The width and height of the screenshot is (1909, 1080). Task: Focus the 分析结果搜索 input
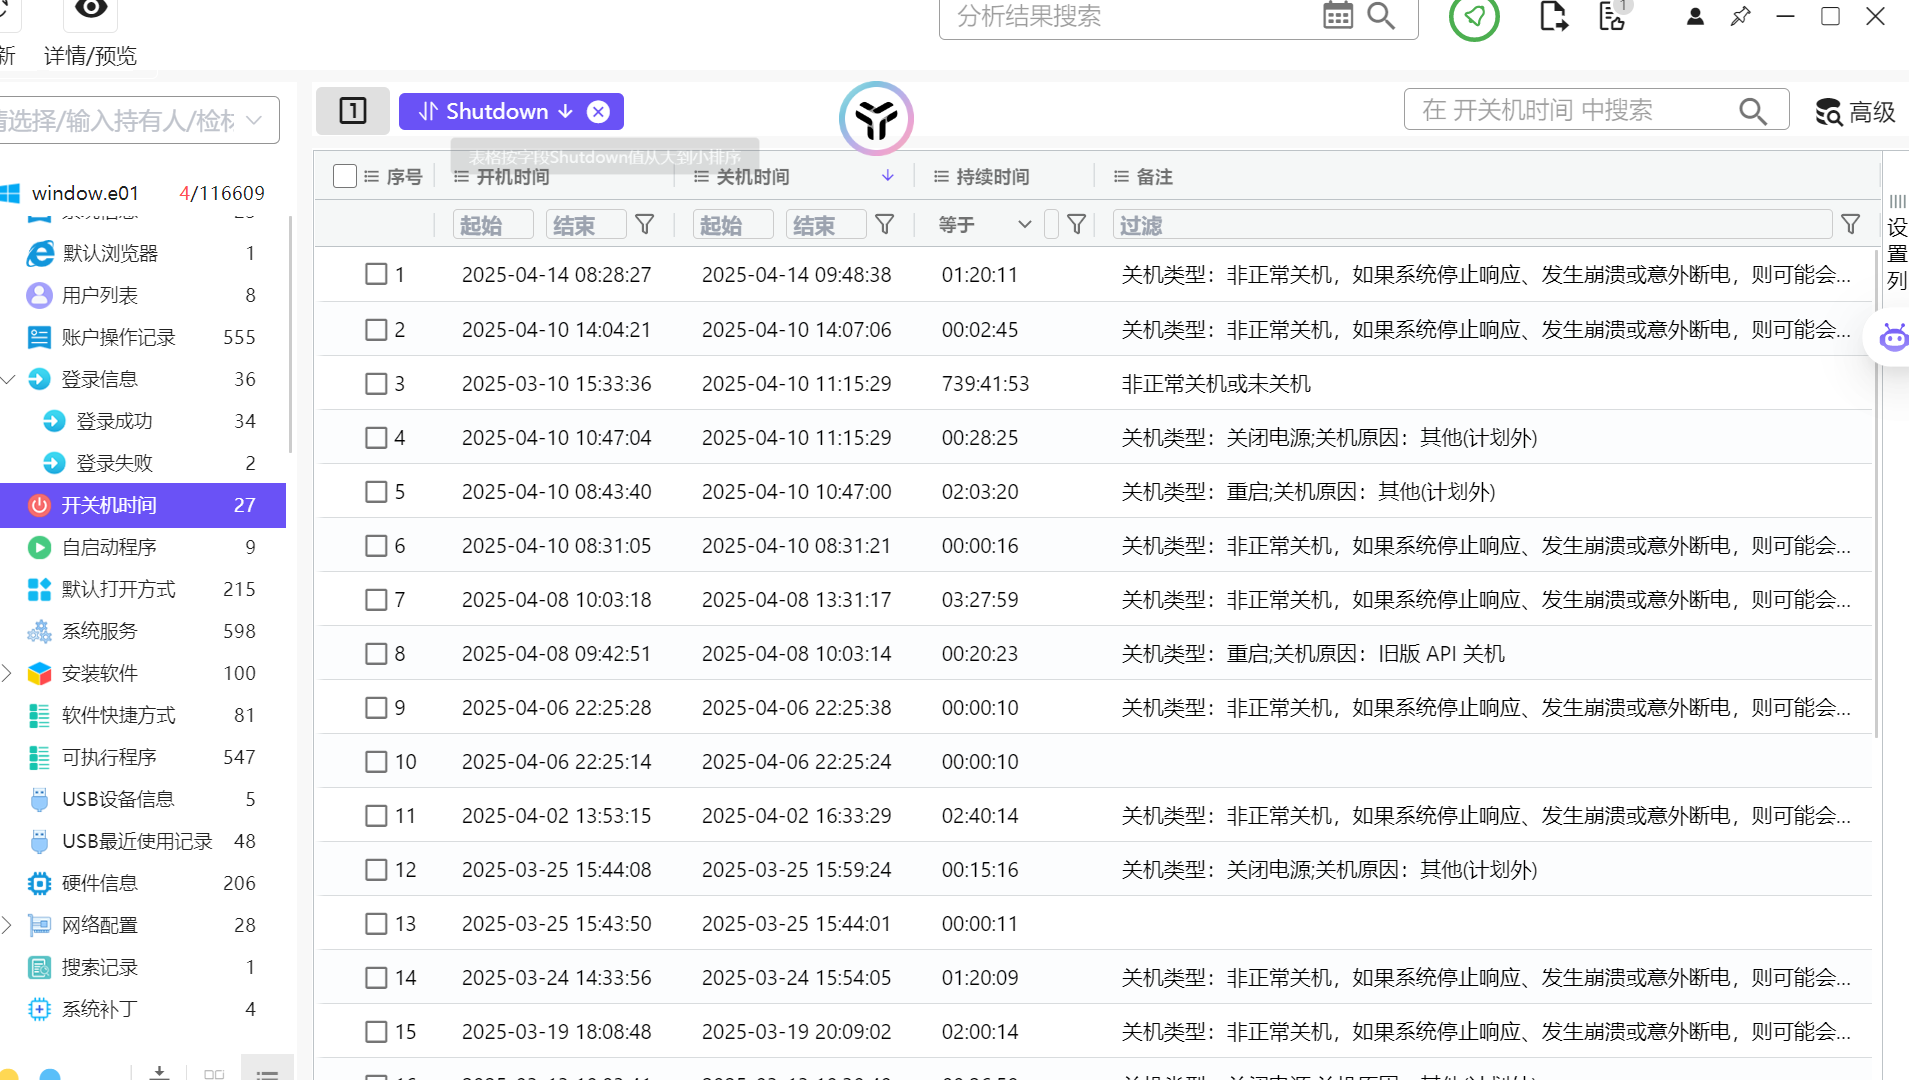pos(1130,16)
